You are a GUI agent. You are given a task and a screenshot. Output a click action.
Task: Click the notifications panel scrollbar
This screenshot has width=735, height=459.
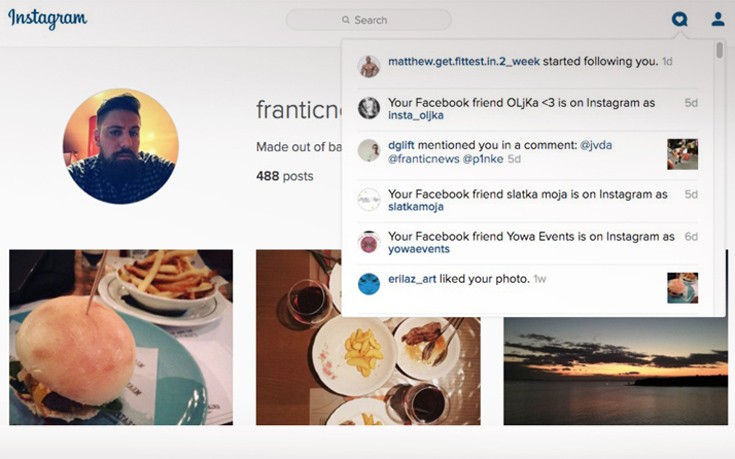720,50
